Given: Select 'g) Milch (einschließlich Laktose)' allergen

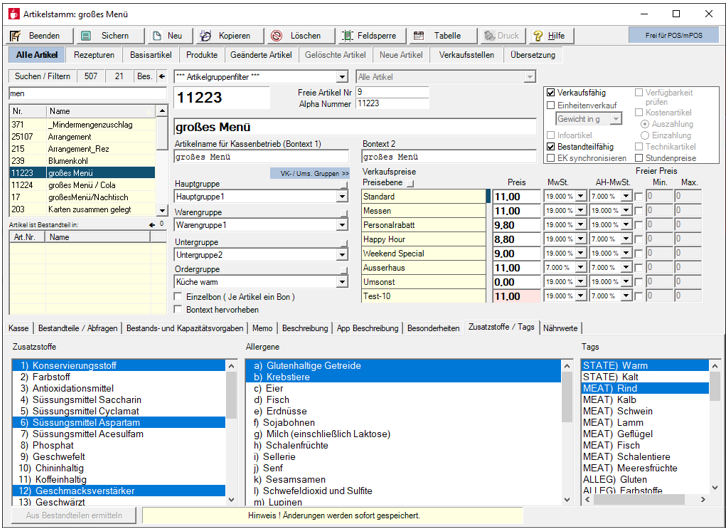Looking at the screenshot, I should point(403,434).
